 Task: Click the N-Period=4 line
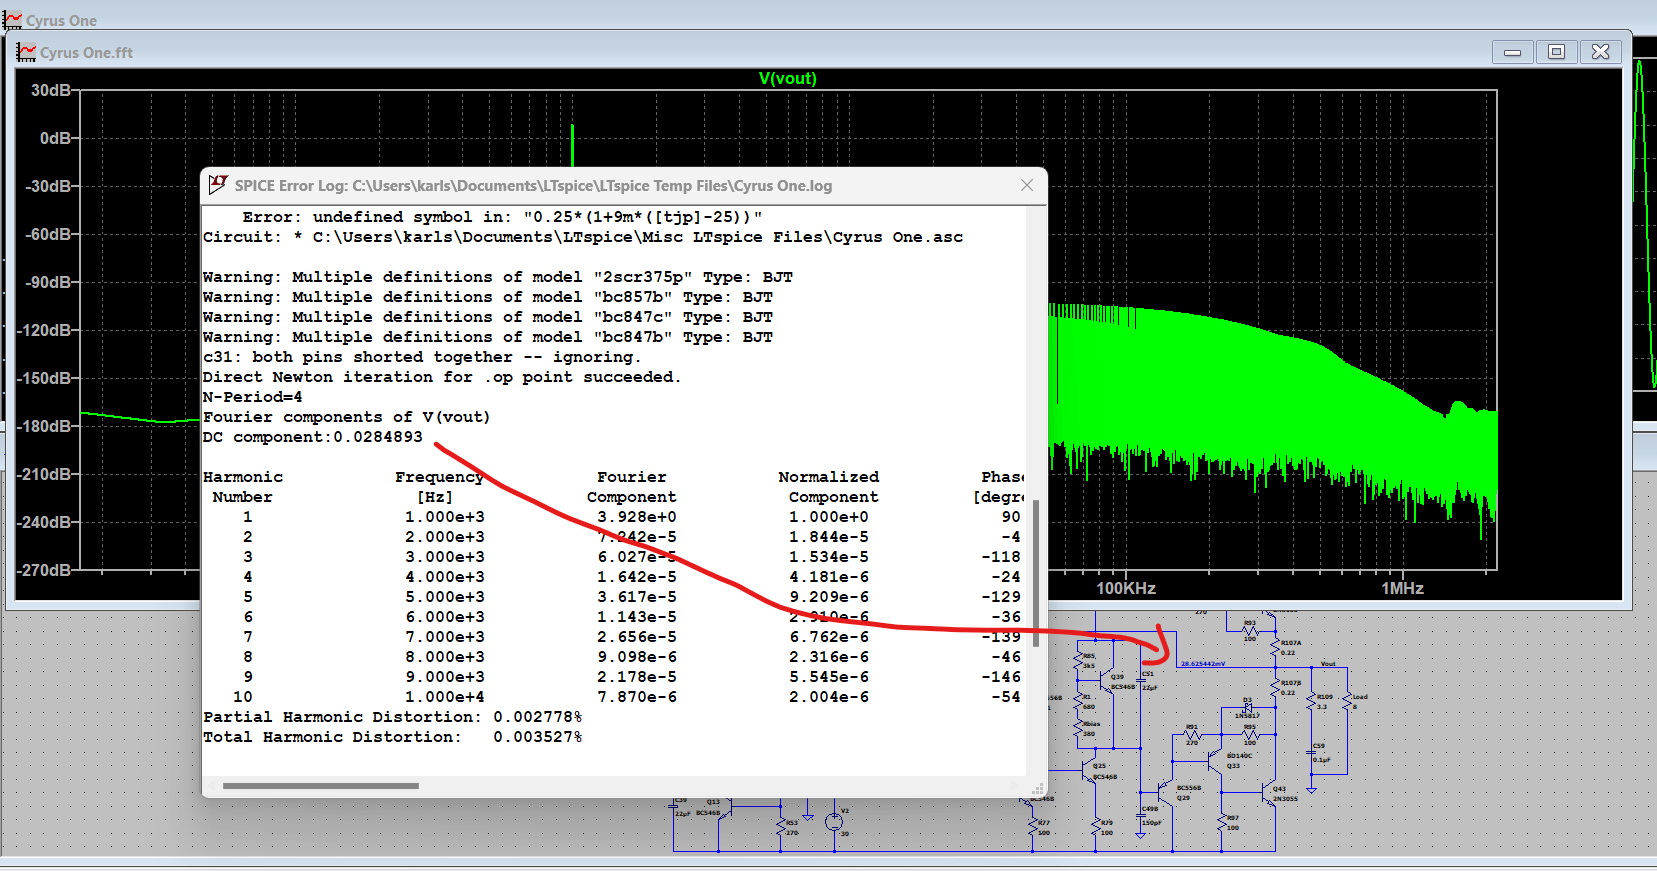tap(252, 397)
